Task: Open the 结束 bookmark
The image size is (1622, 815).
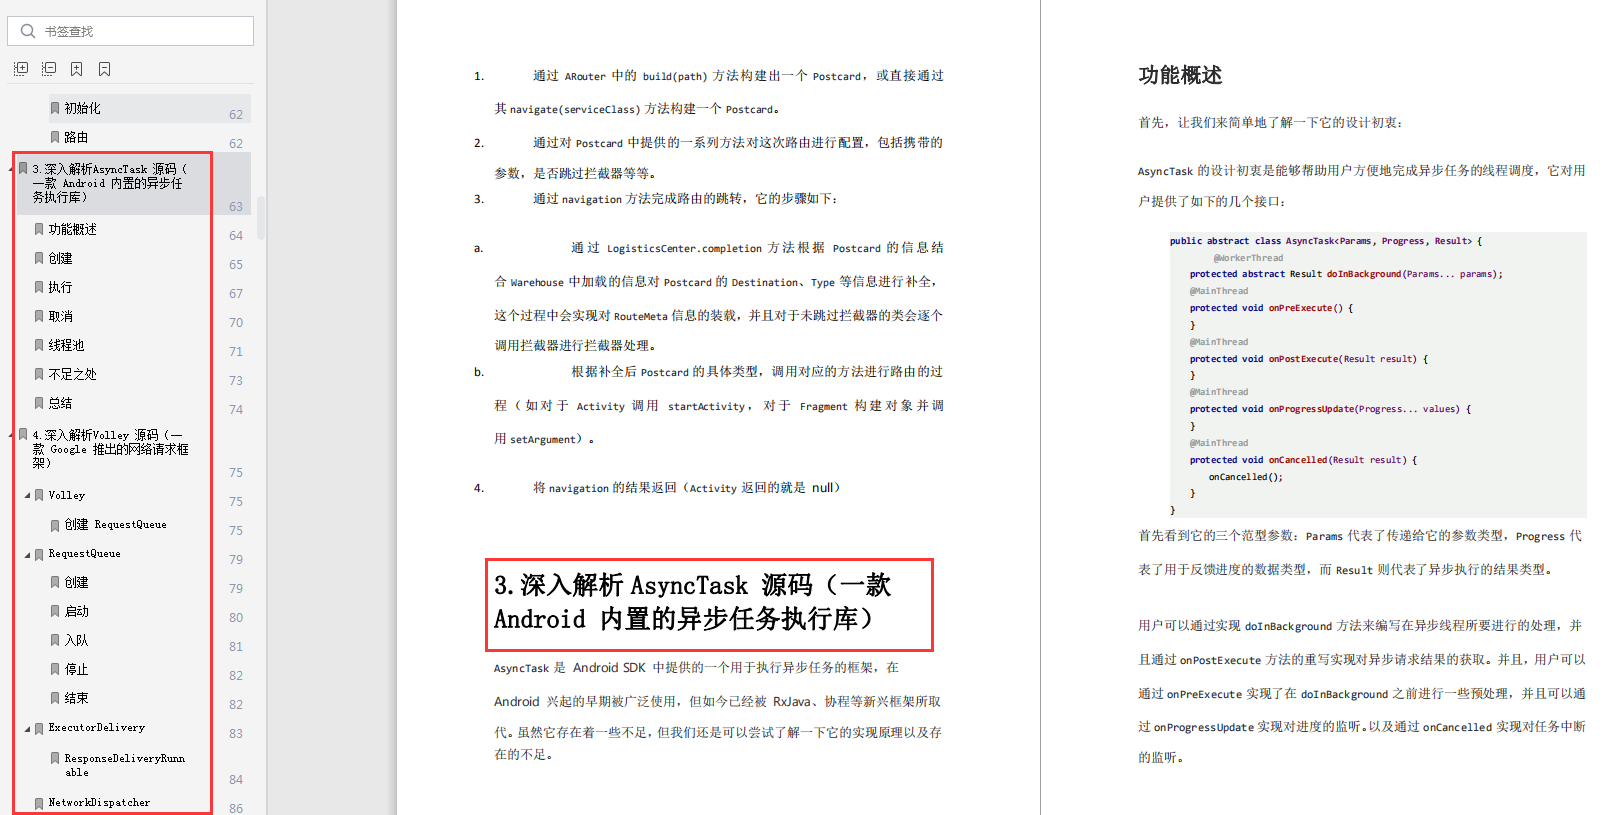Action: [x=76, y=698]
